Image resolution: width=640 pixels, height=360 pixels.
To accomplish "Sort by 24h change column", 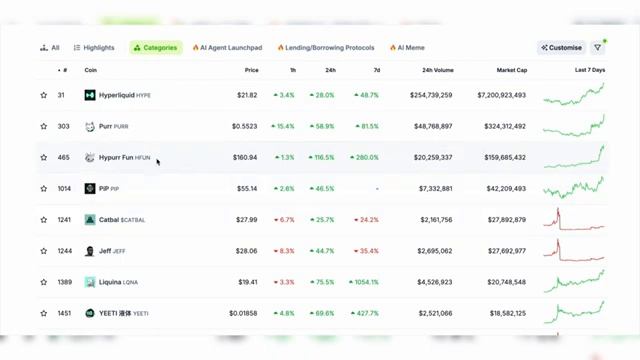I will tap(330, 70).
